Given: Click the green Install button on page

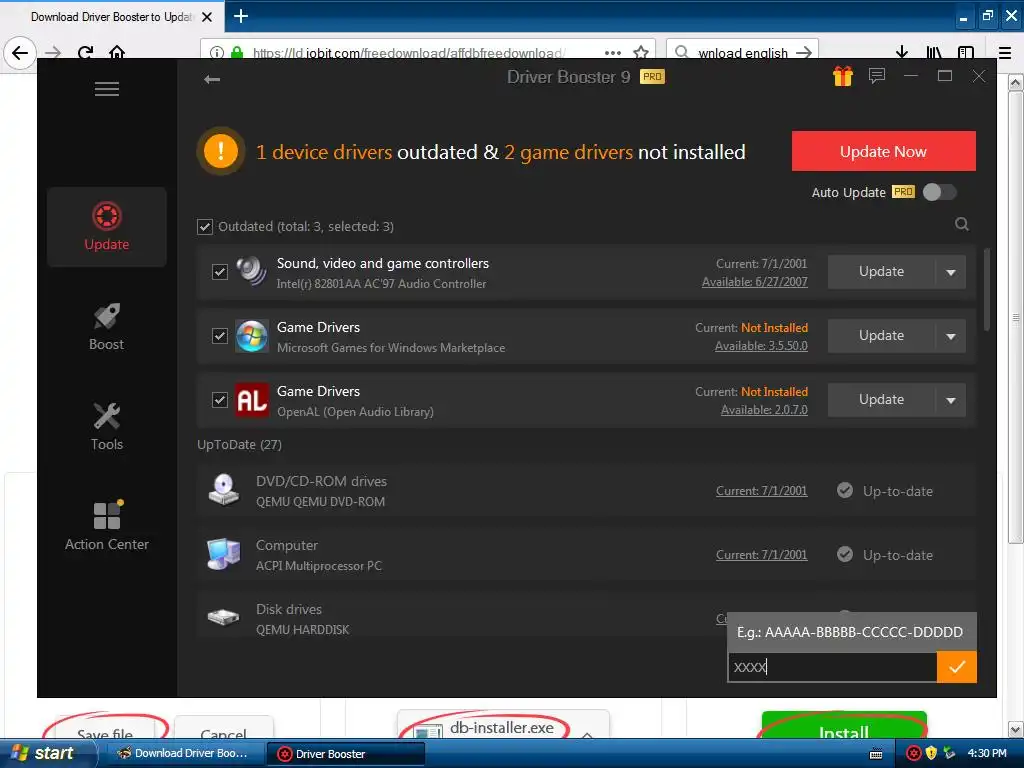Looking at the screenshot, I should (x=844, y=726).
